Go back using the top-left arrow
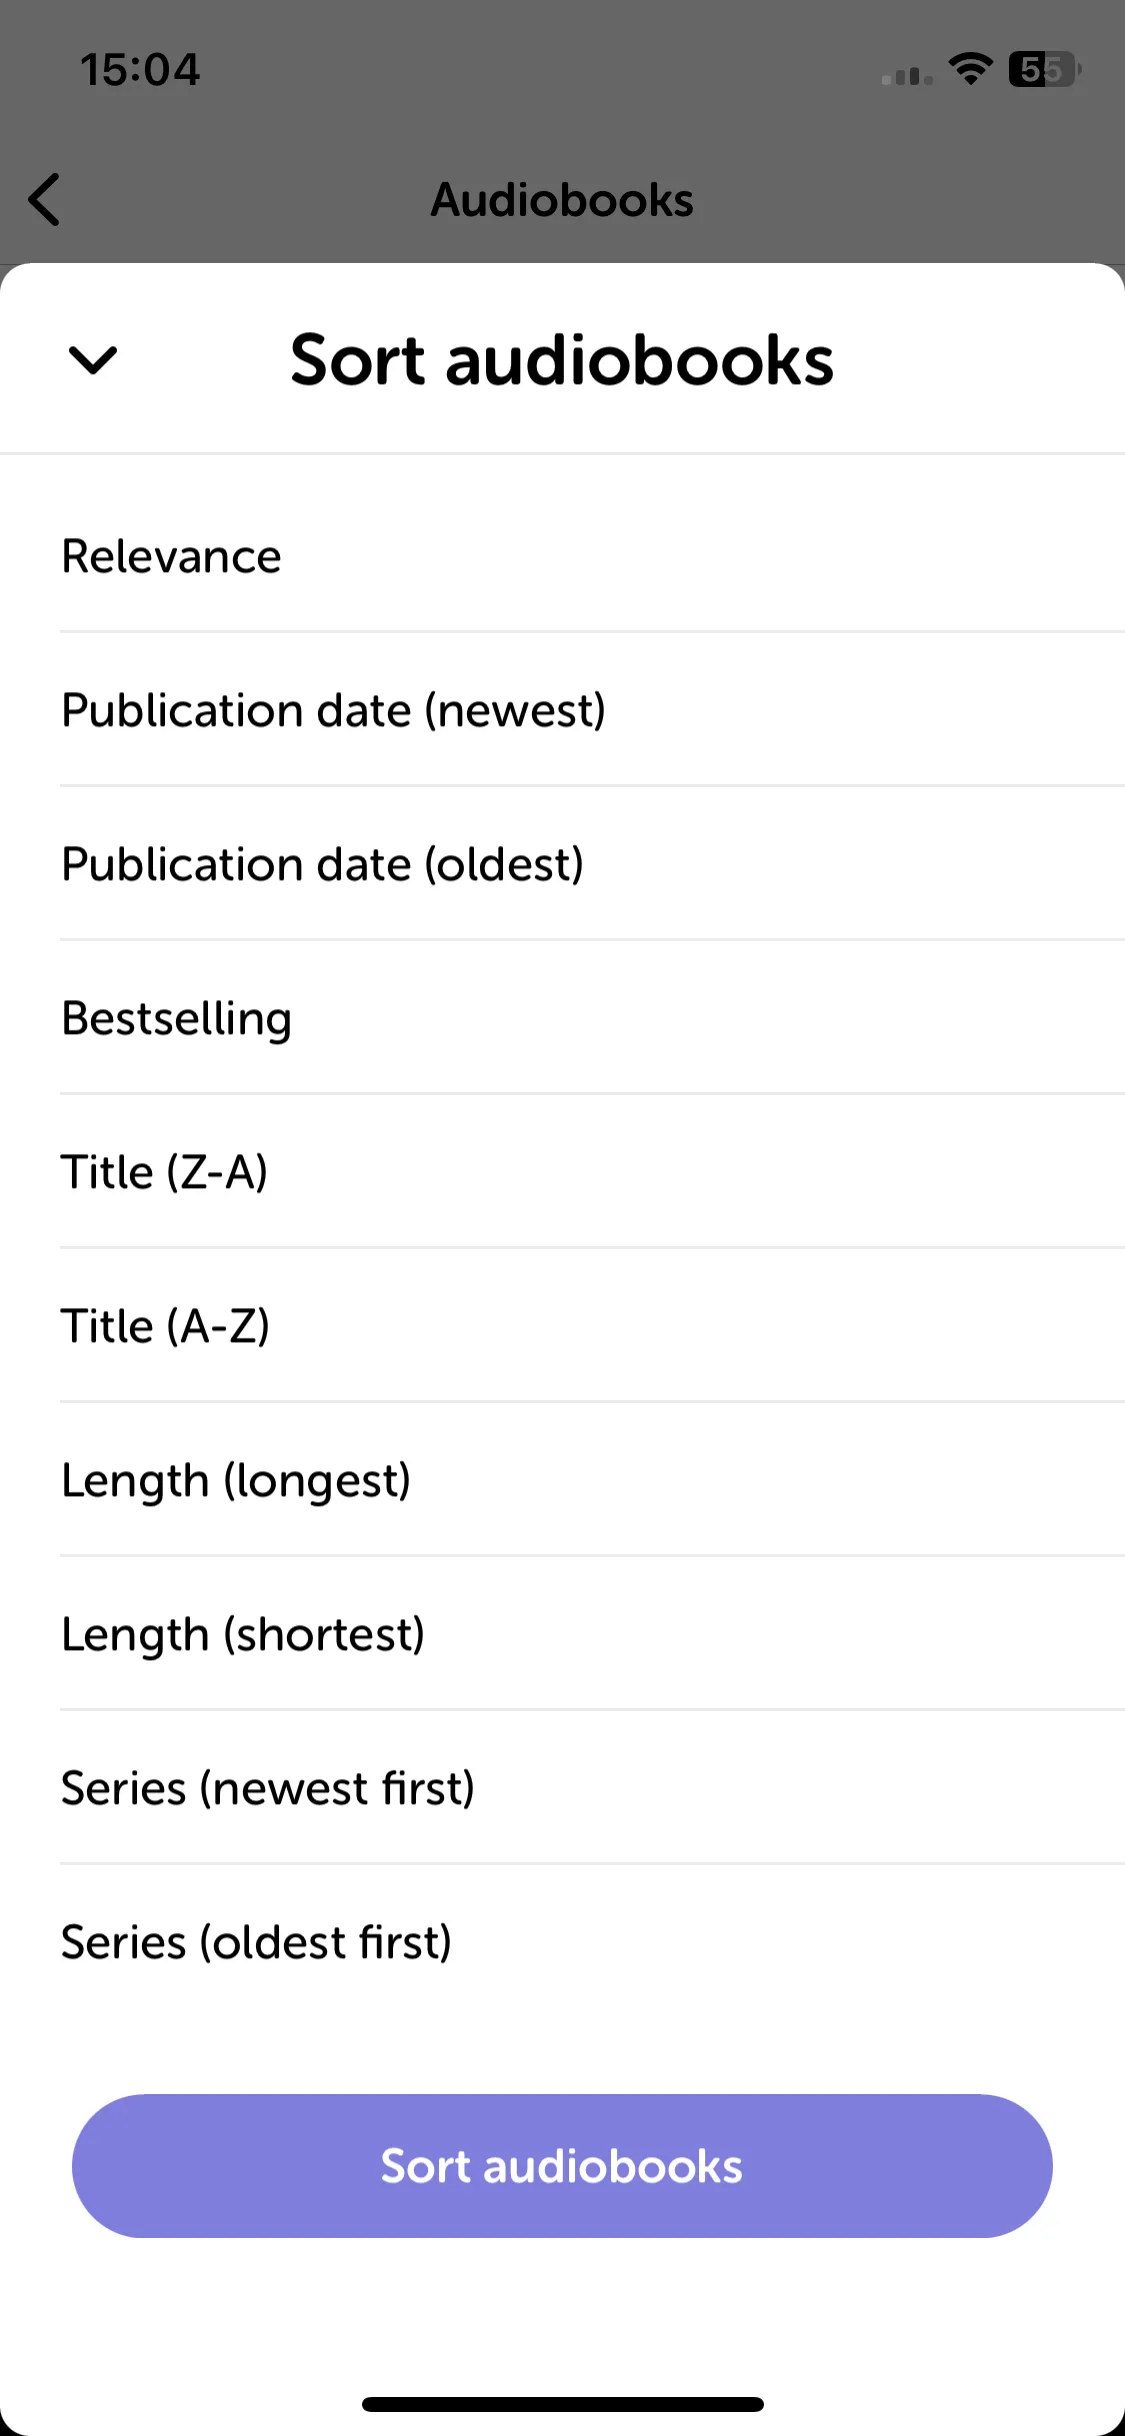Image resolution: width=1125 pixels, height=2436 pixels. point(44,200)
